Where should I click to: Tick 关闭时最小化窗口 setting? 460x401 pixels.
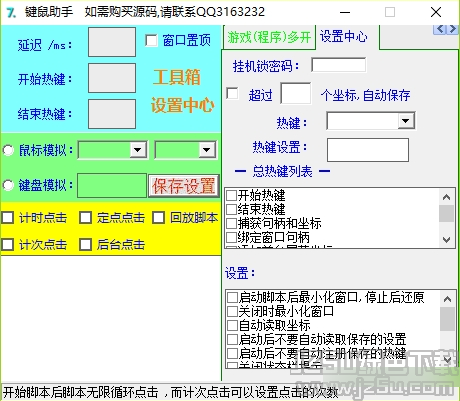[x=232, y=311]
